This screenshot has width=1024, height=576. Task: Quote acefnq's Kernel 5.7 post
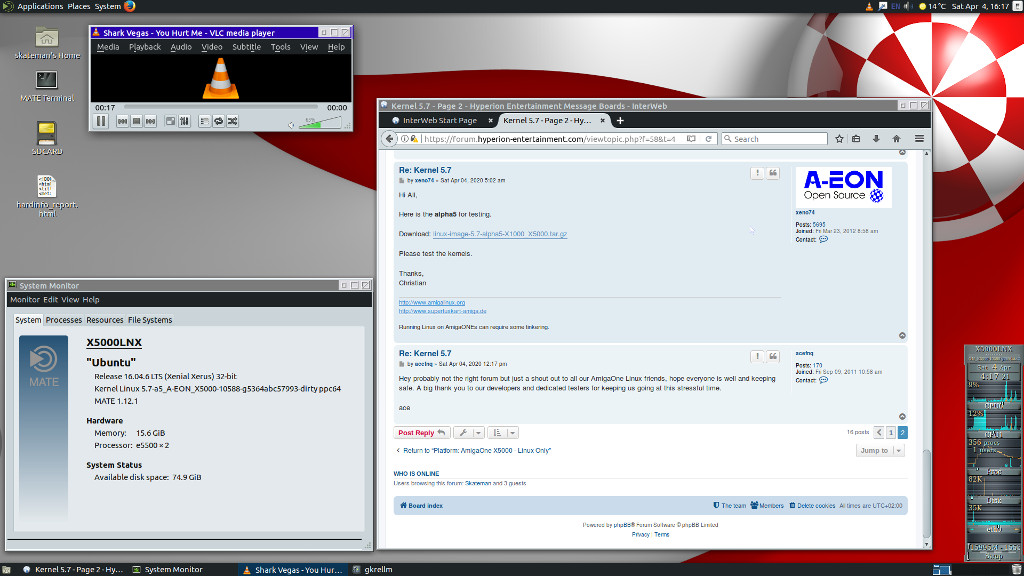coord(773,357)
